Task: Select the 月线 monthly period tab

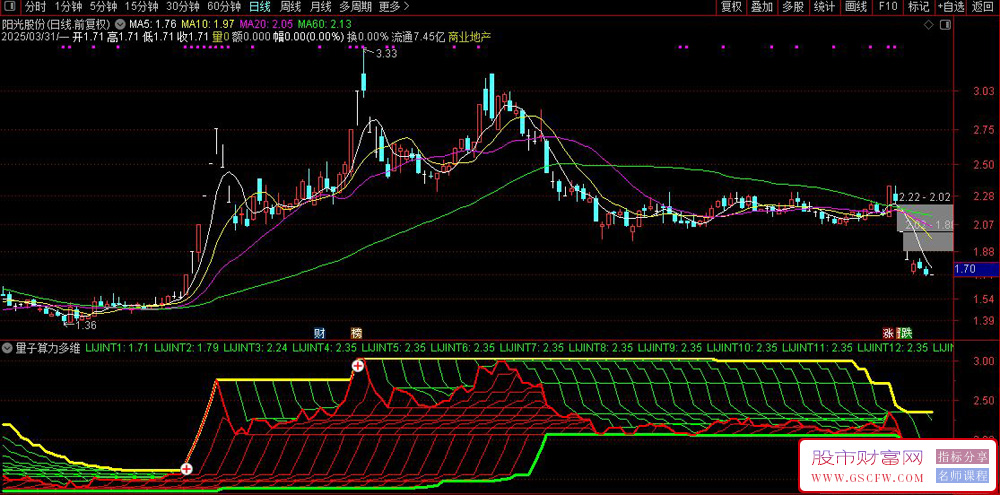Action: pos(320,7)
